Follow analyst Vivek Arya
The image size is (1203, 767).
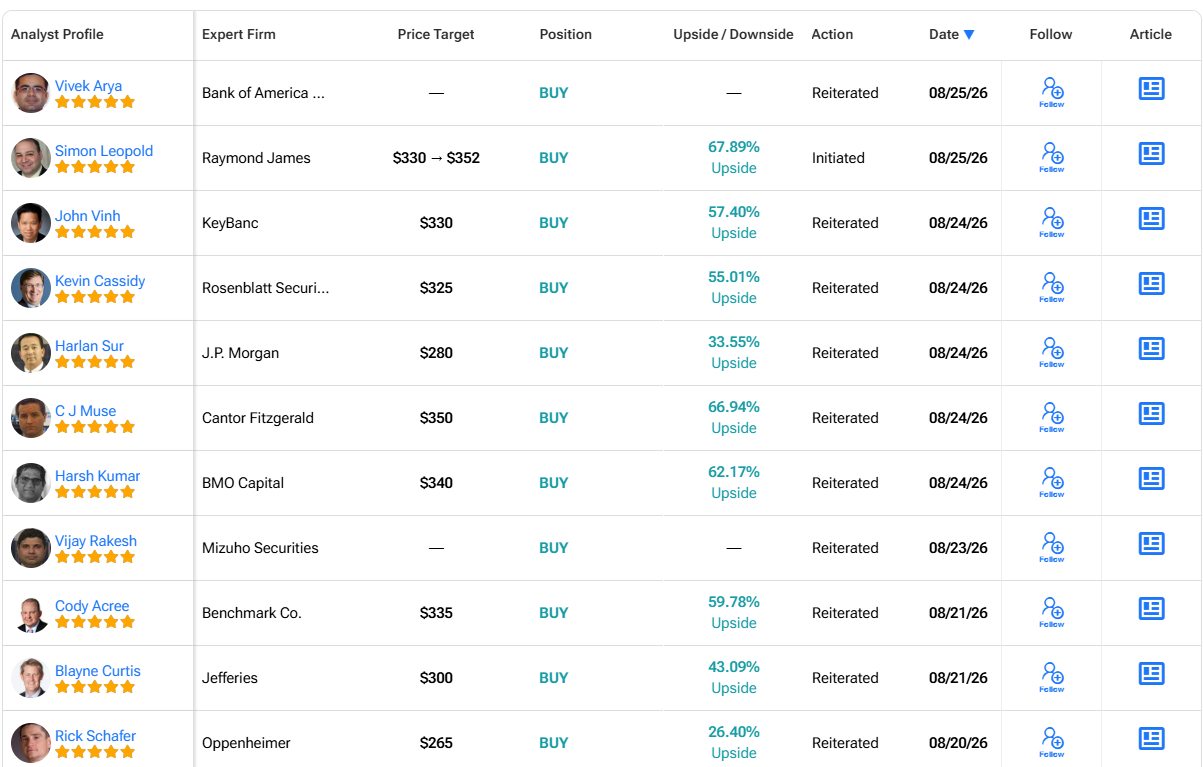tap(1052, 92)
